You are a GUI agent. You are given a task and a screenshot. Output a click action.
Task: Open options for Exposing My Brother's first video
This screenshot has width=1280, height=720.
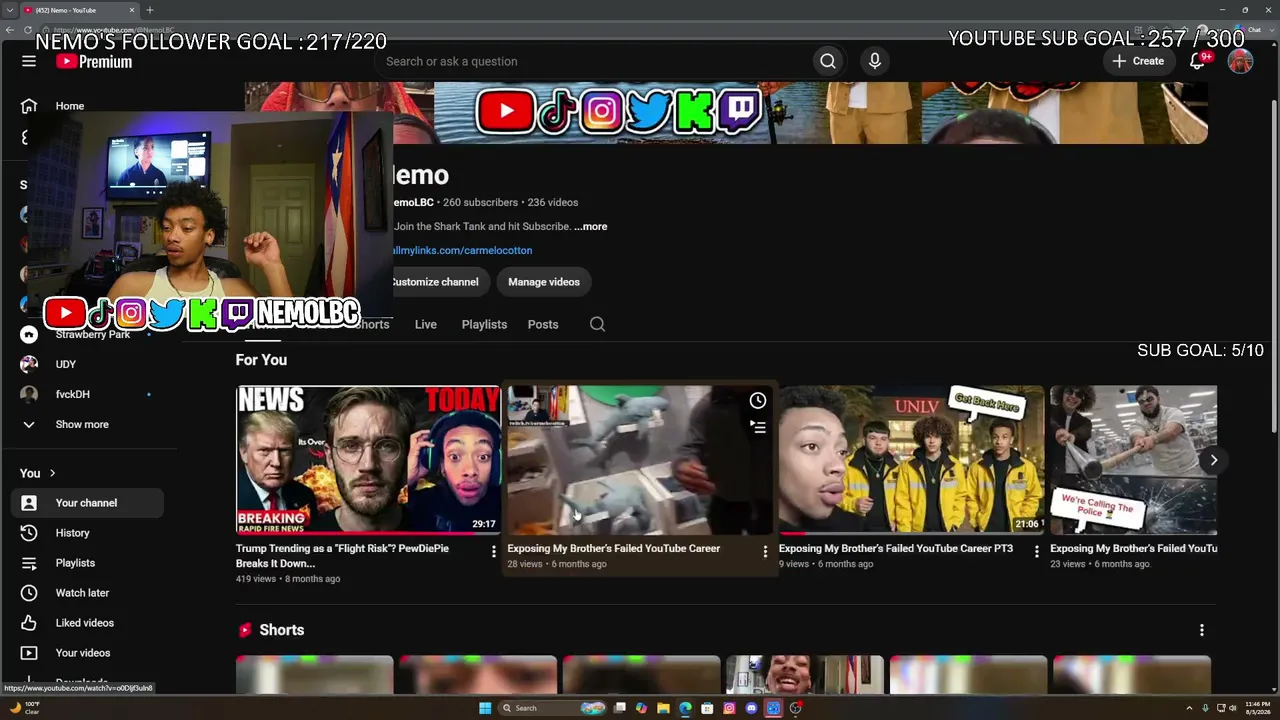click(765, 551)
